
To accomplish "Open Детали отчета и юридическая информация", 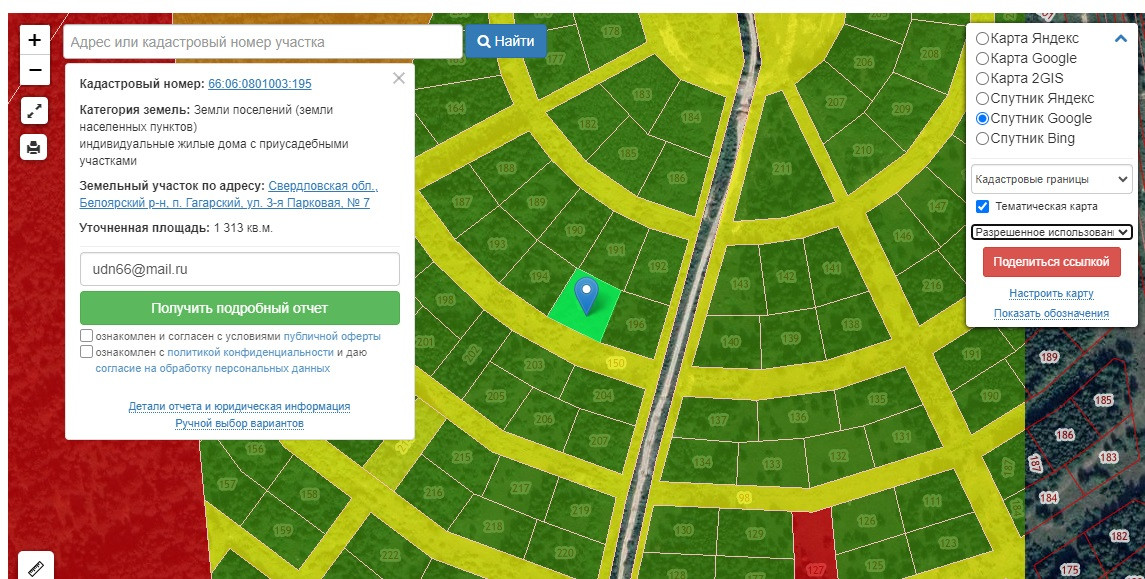I will 240,406.
